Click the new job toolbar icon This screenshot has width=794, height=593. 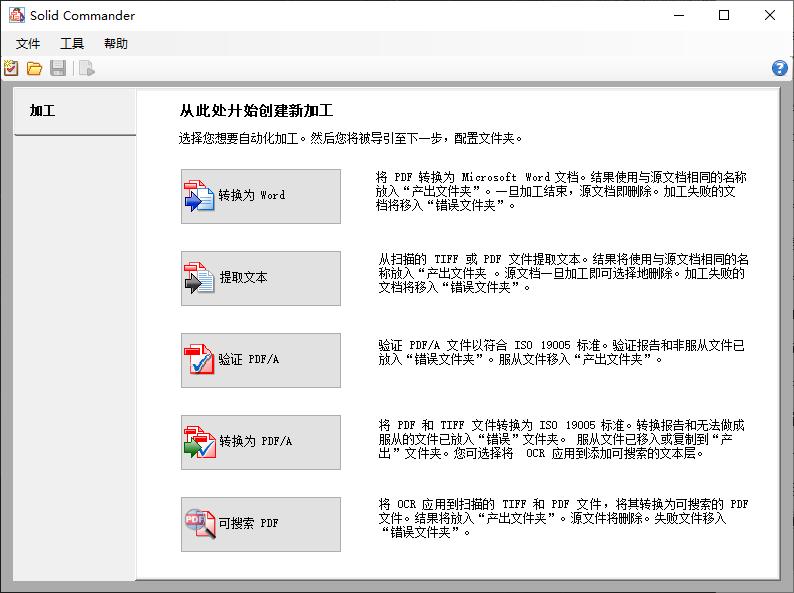tap(11, 68)
